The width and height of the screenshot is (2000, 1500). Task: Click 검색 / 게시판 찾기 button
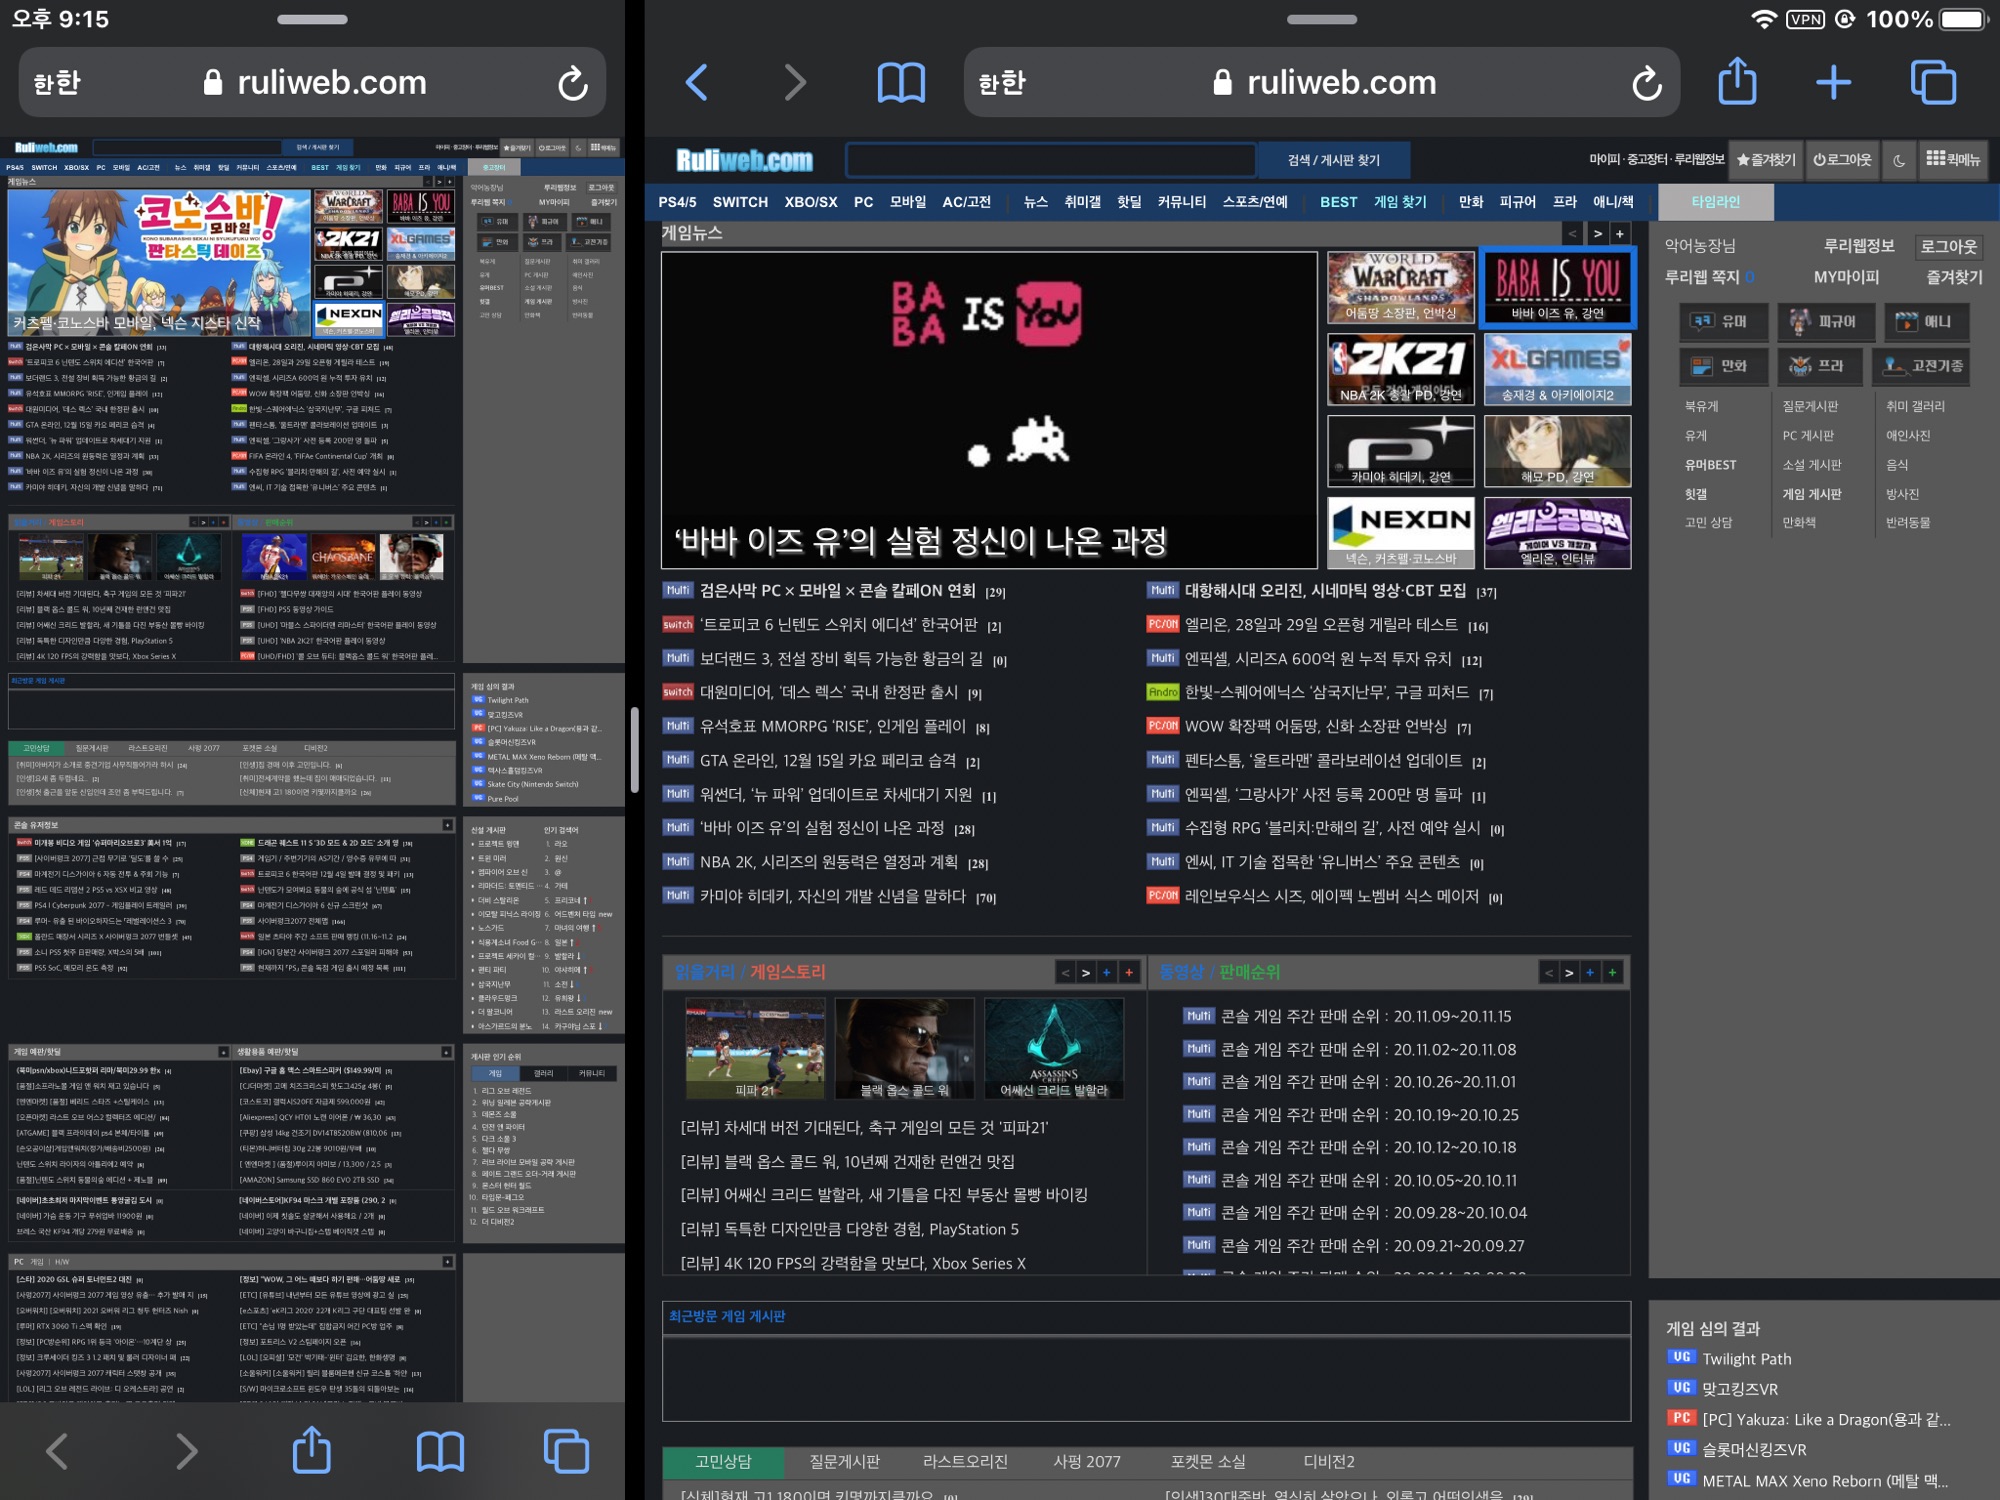click(1333, 160)
